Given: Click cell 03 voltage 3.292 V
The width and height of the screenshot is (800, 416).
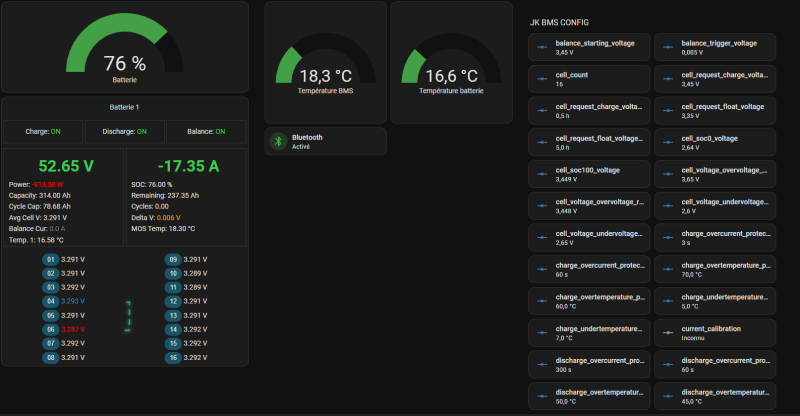Looking at the screenshot, I should 73,287.
